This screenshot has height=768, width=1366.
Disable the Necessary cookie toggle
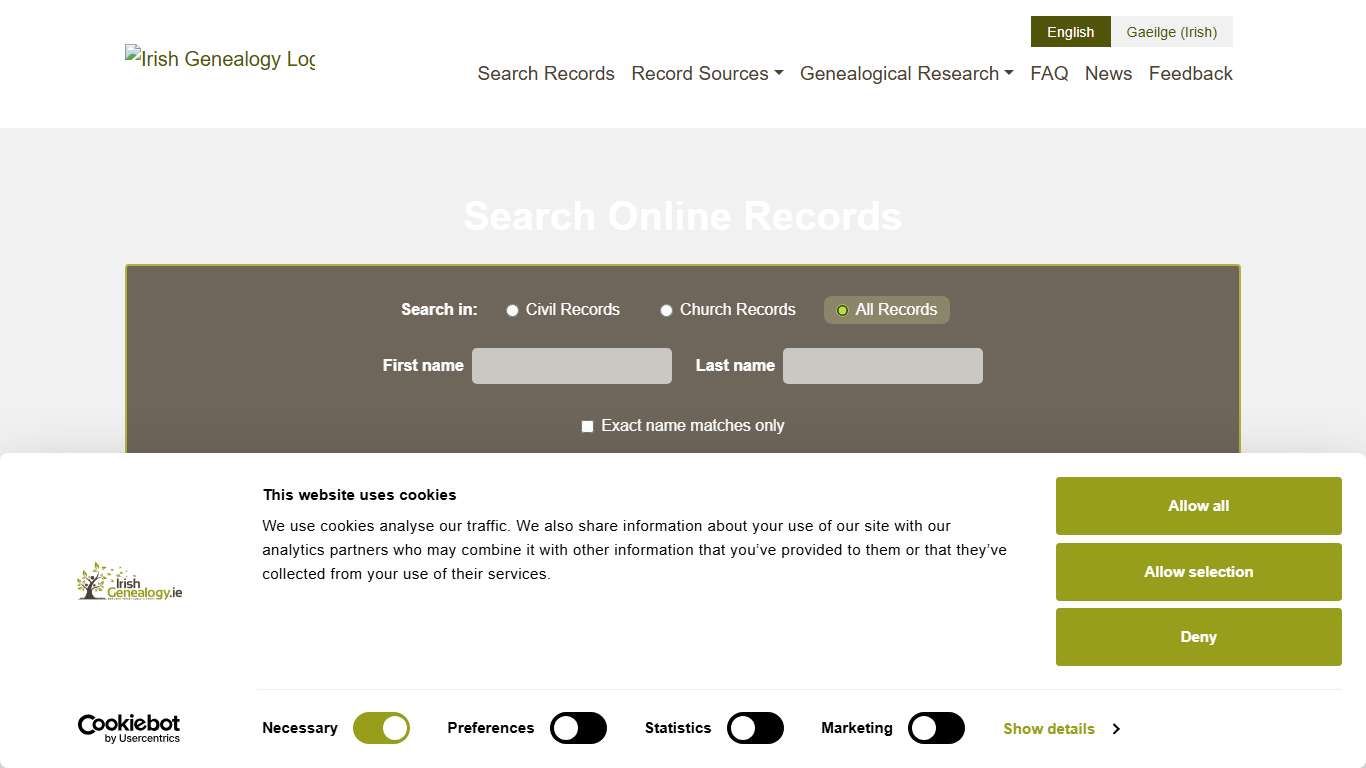tap(381, 728)
